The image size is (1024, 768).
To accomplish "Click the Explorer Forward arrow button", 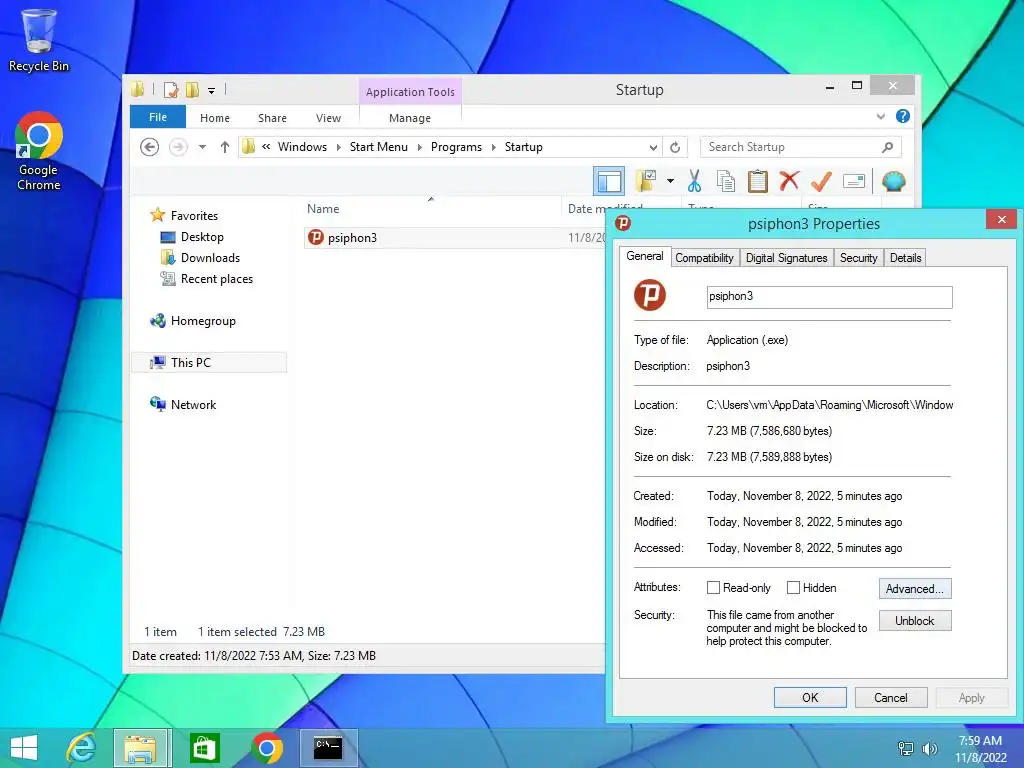I will (x=178, y=147).
